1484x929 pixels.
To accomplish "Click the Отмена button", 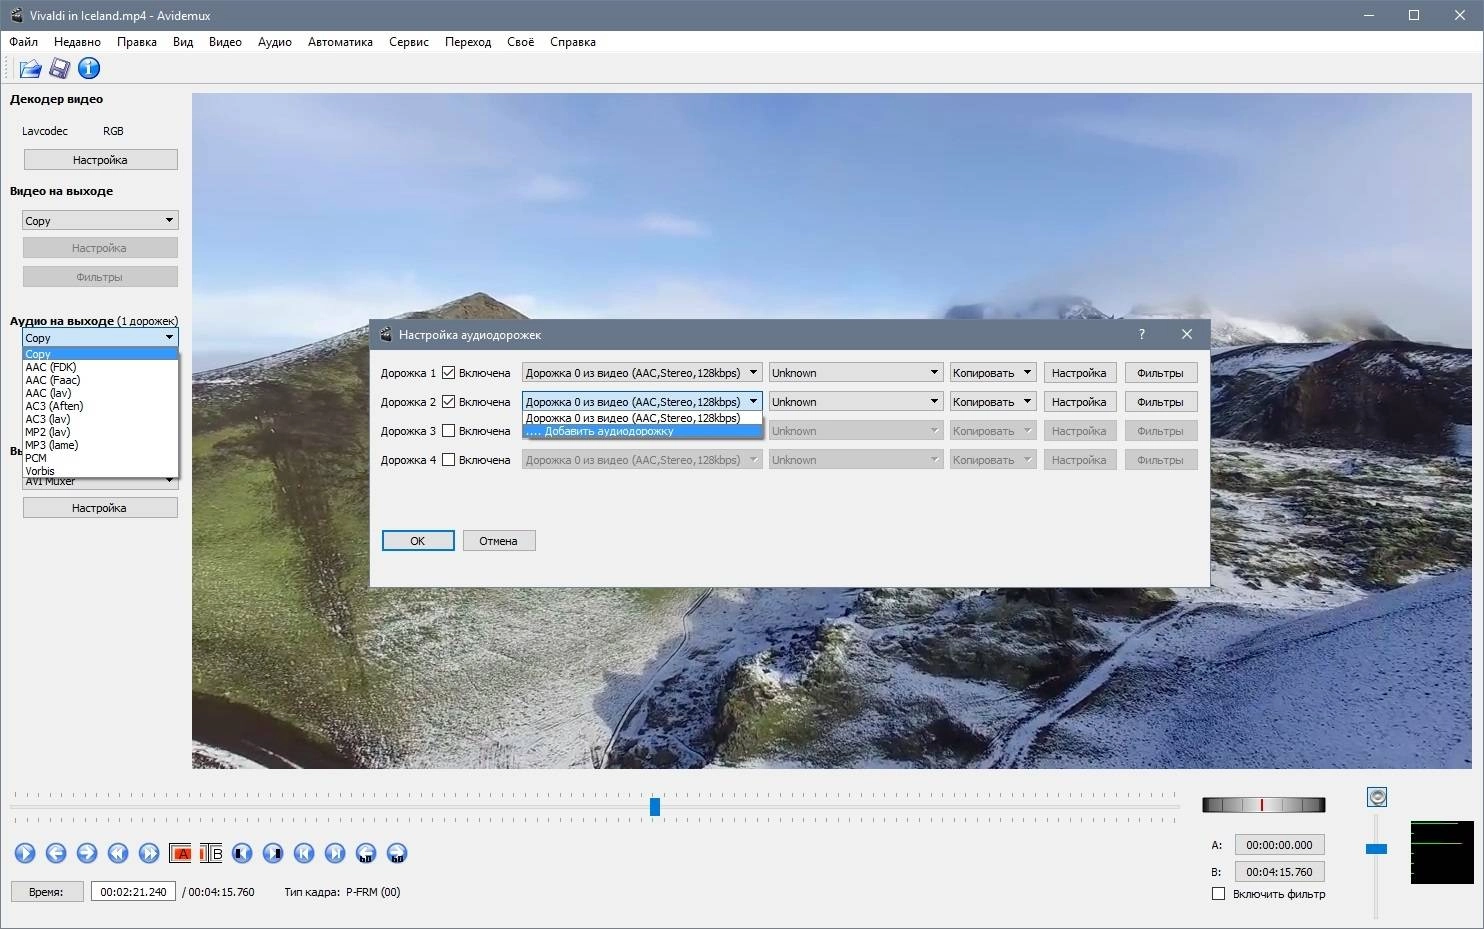I will coord(498,541).
